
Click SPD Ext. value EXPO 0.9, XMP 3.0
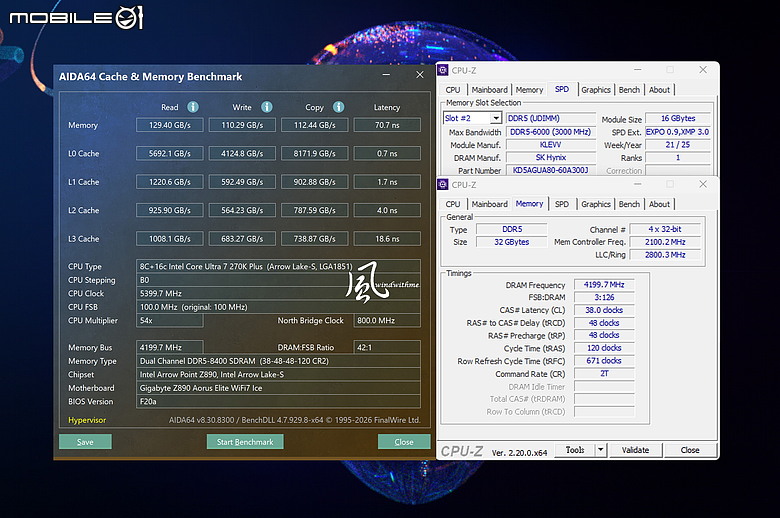[x=678, y=132]
